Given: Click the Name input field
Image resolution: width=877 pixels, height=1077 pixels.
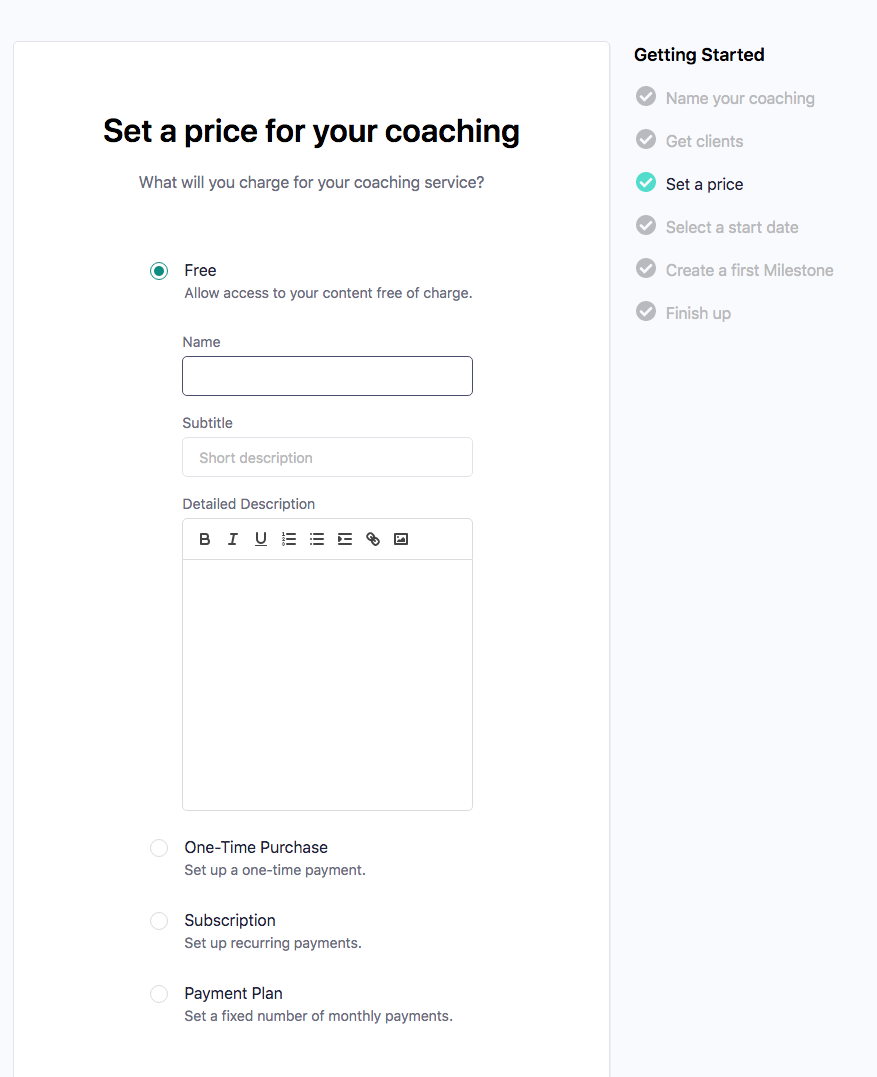Looking at the screenshot, I should click(x=327, y=376).
